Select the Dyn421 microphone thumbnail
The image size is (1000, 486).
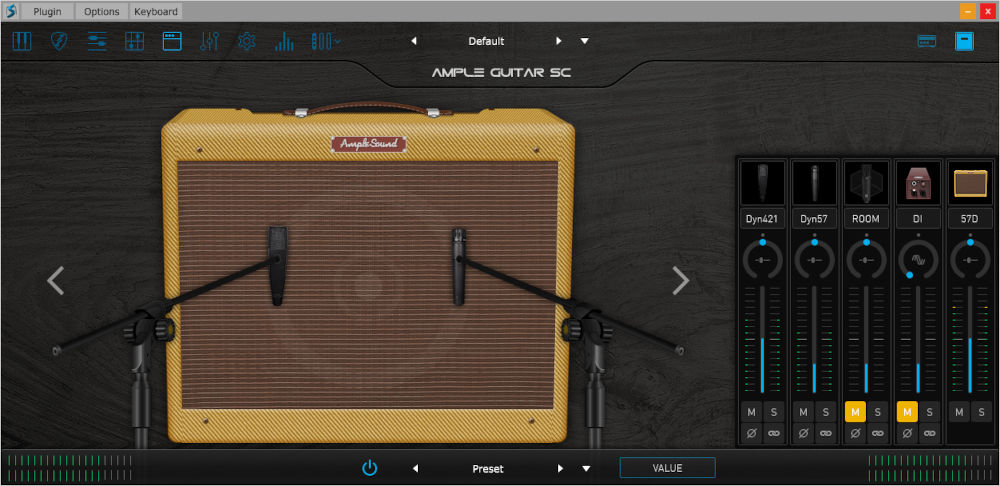coord(763,183)
